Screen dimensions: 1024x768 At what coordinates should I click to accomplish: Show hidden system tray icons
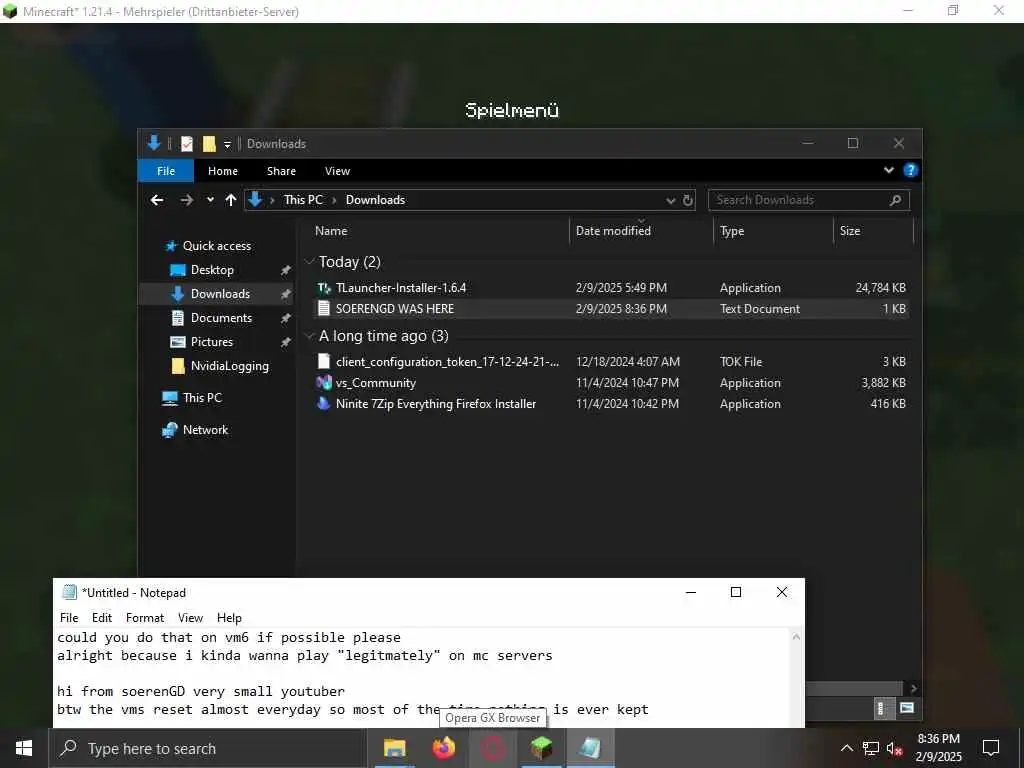tap(846, 748)
